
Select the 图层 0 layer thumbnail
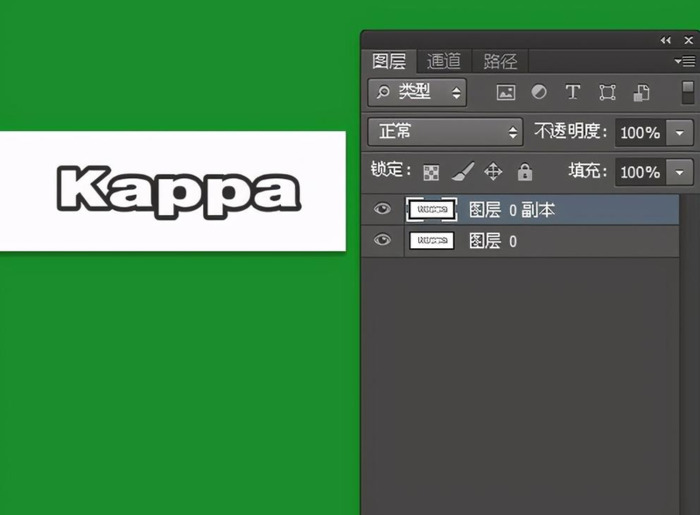click(432, 241)
